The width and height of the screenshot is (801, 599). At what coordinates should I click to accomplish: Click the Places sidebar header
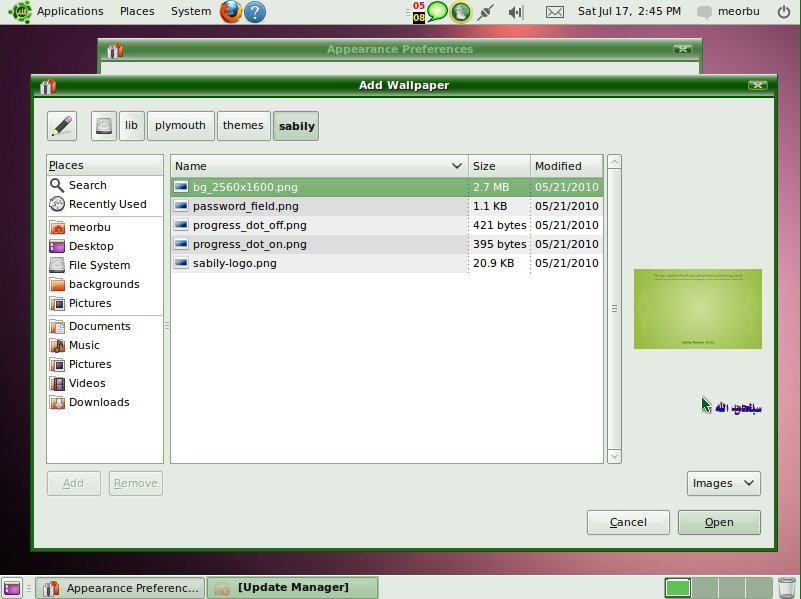point(105,165)
